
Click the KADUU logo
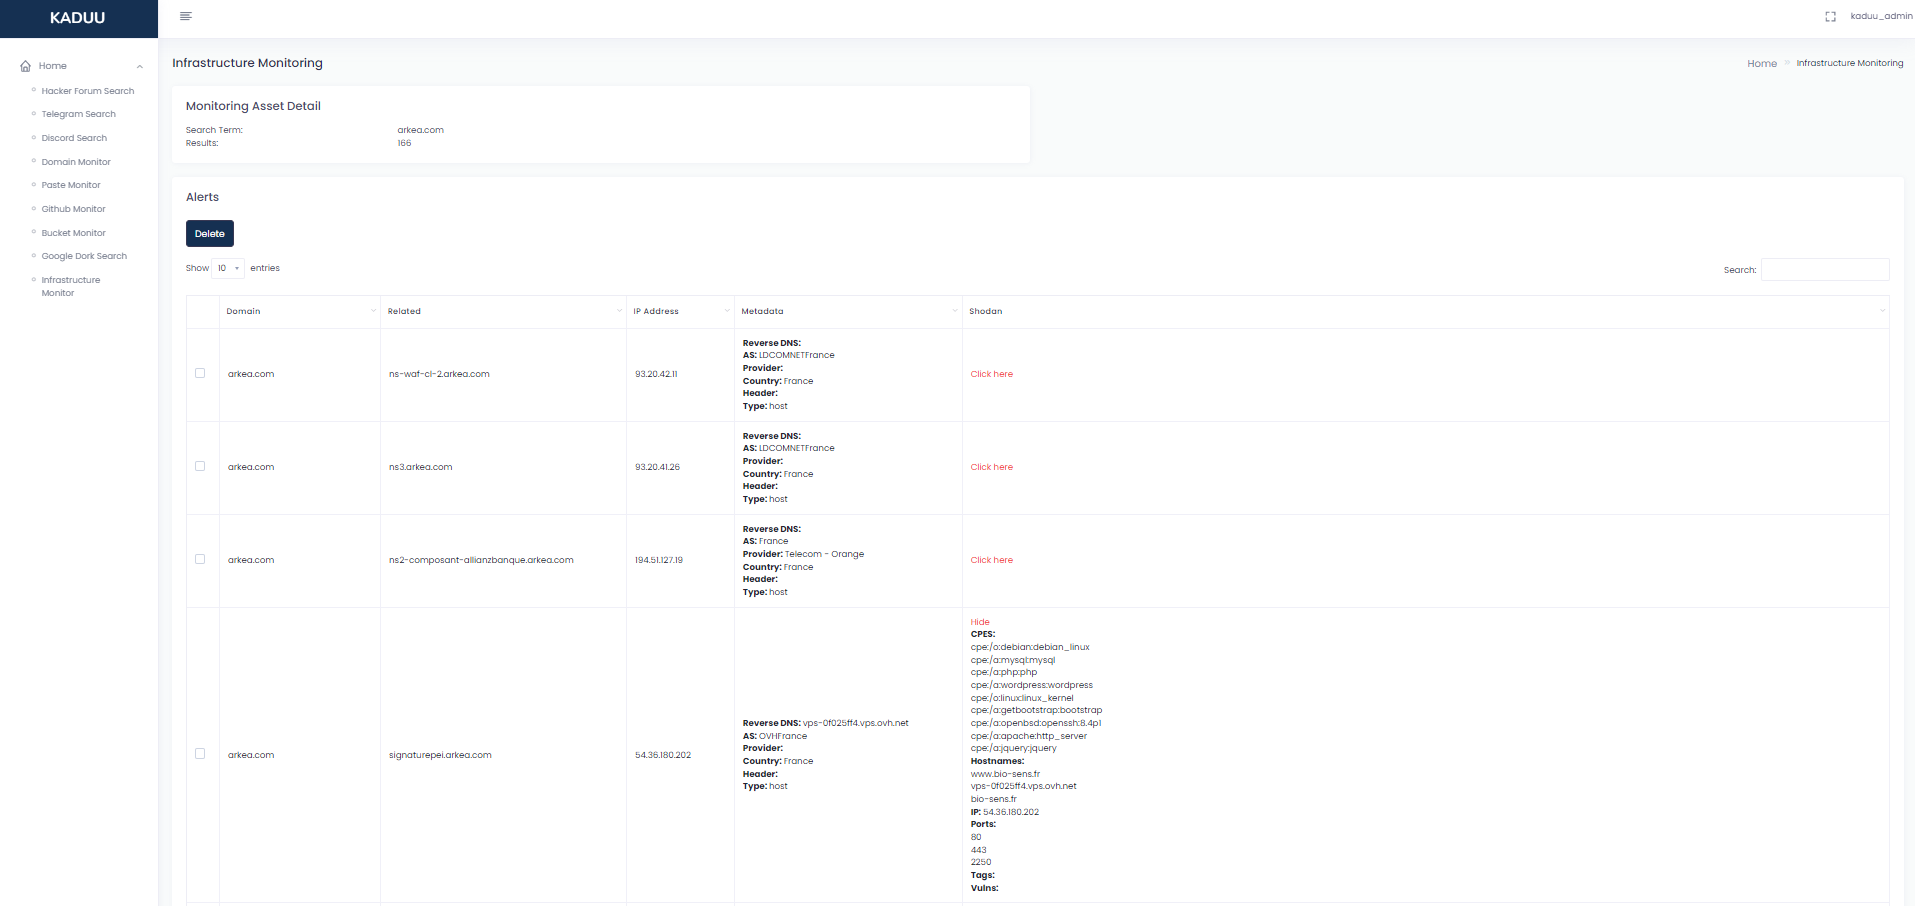pos(78,18)
